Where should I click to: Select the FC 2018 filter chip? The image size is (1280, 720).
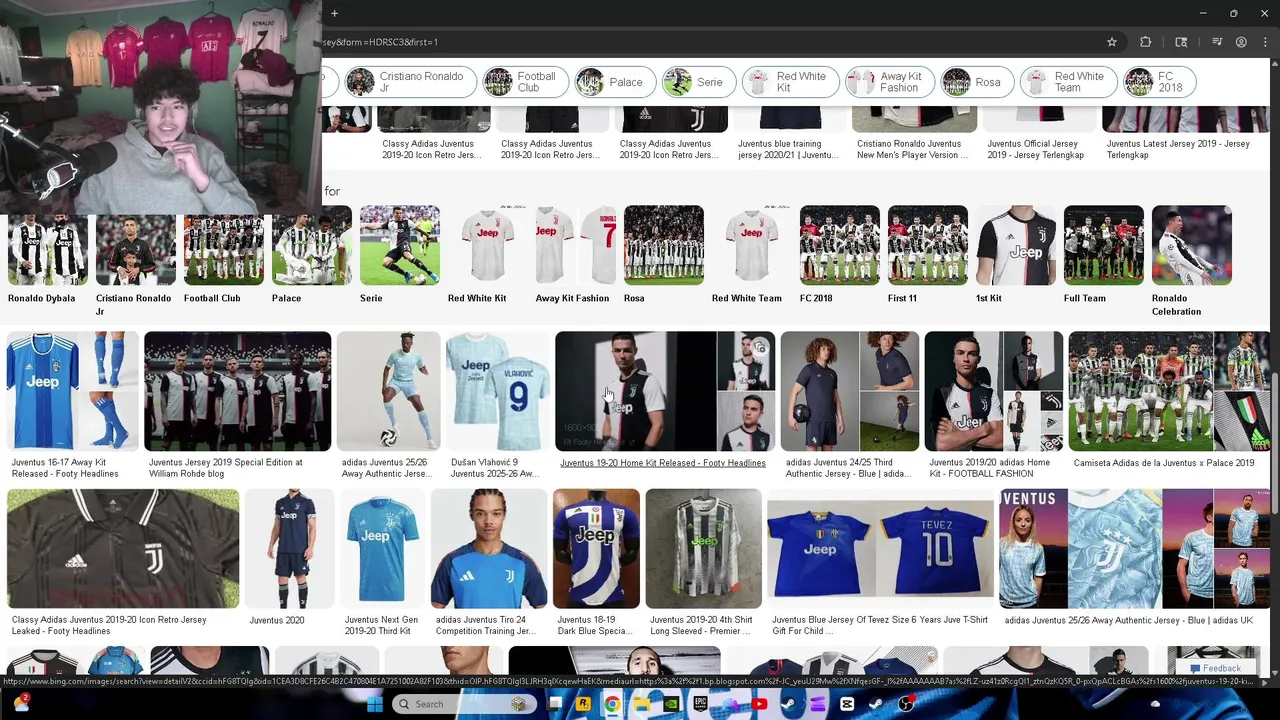tap(1158, 82)
